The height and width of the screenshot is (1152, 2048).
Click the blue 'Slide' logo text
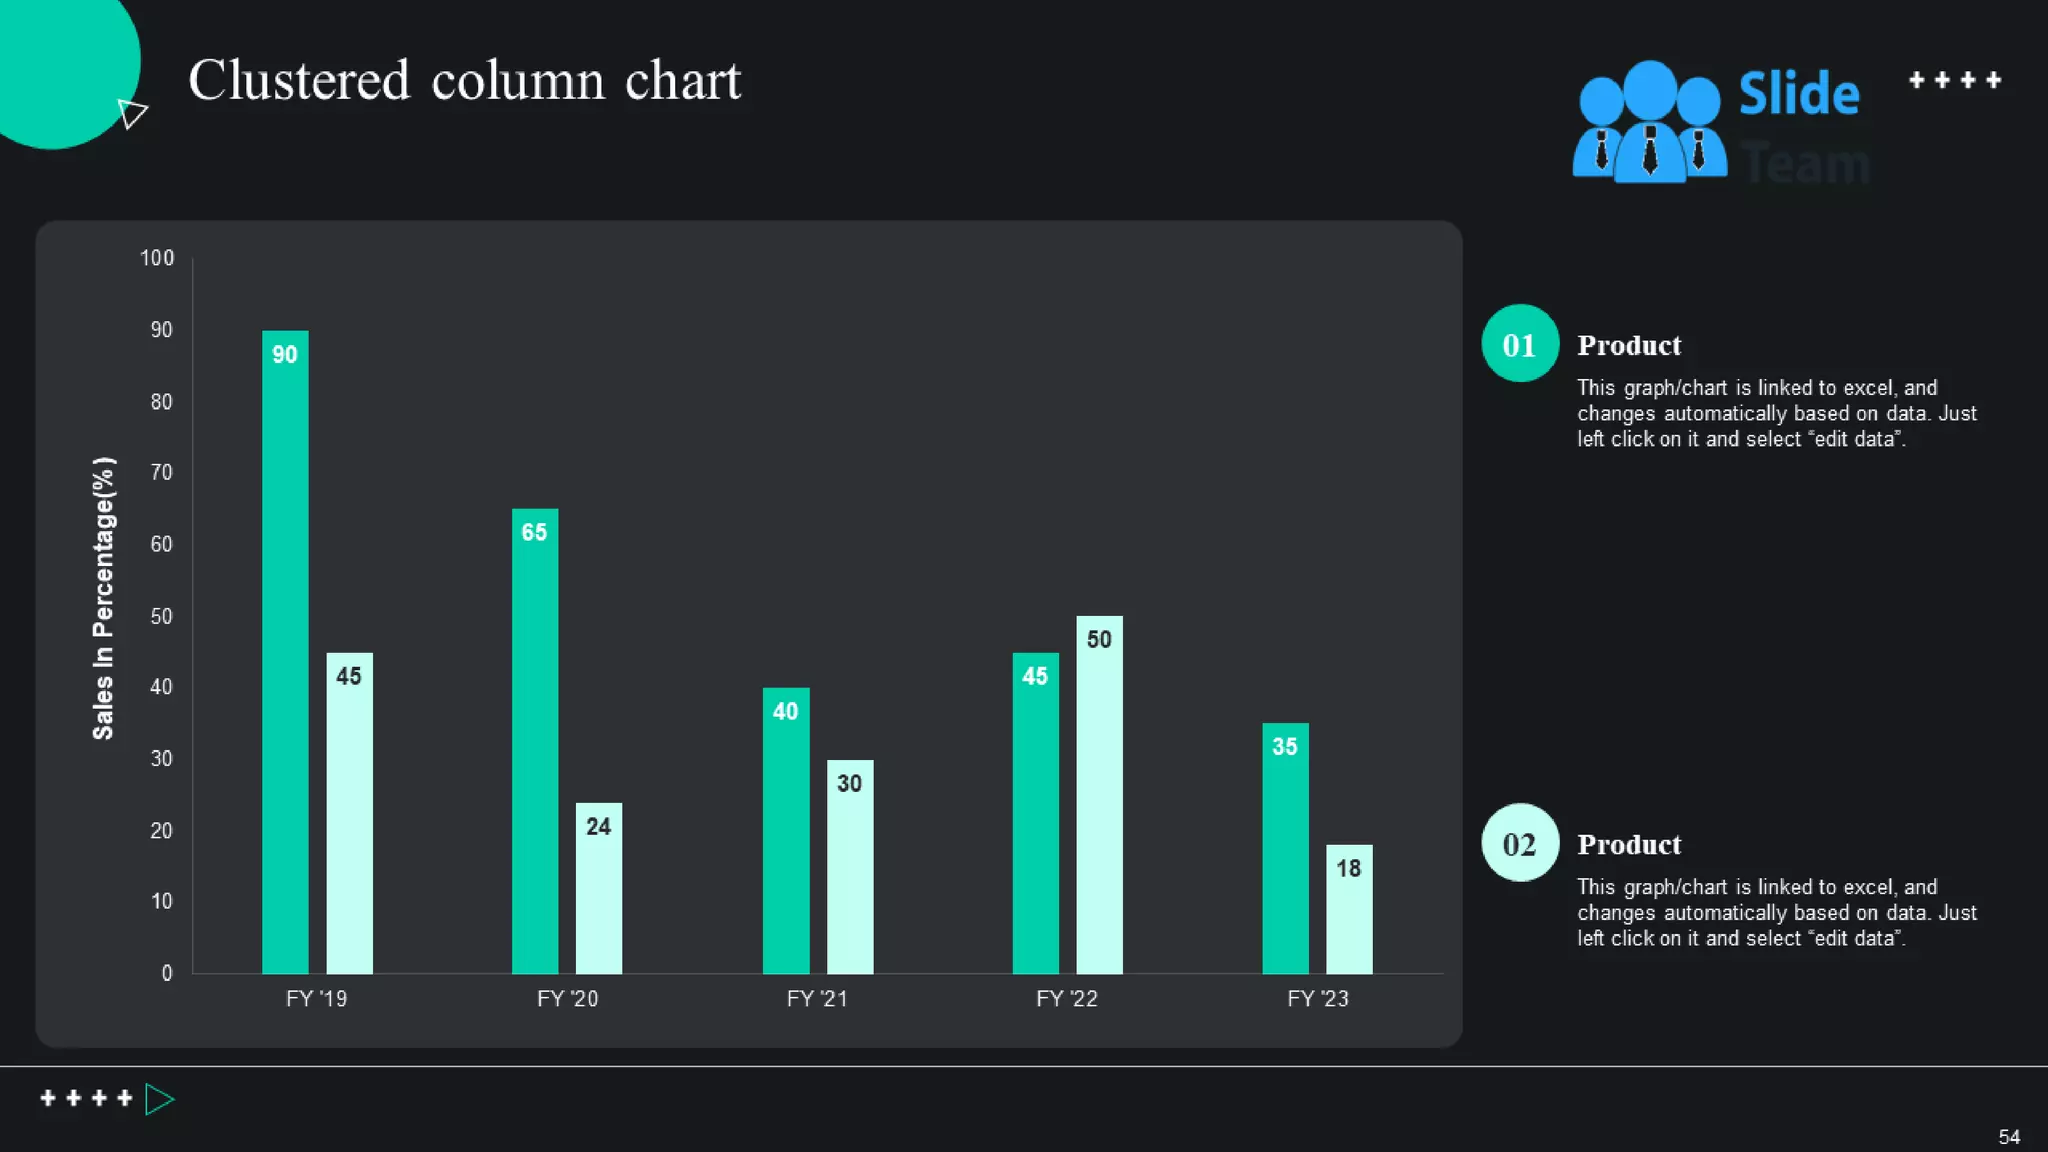click(x=1799, y=94)
